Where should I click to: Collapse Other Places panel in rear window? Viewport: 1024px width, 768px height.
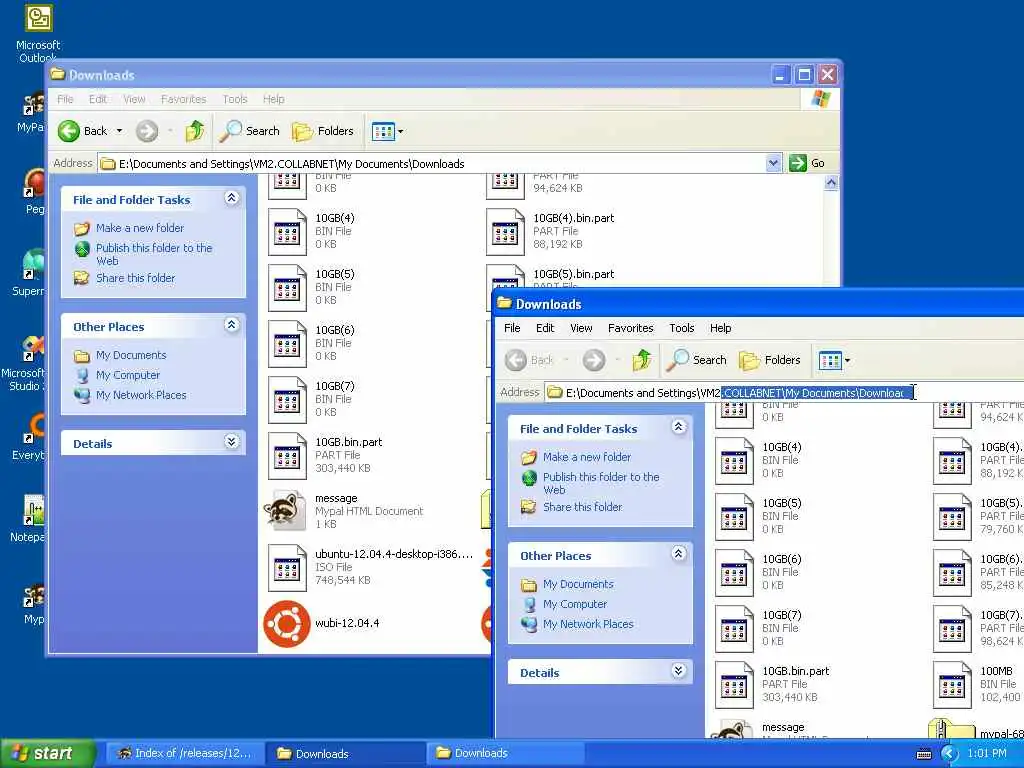tap(231, 325)
